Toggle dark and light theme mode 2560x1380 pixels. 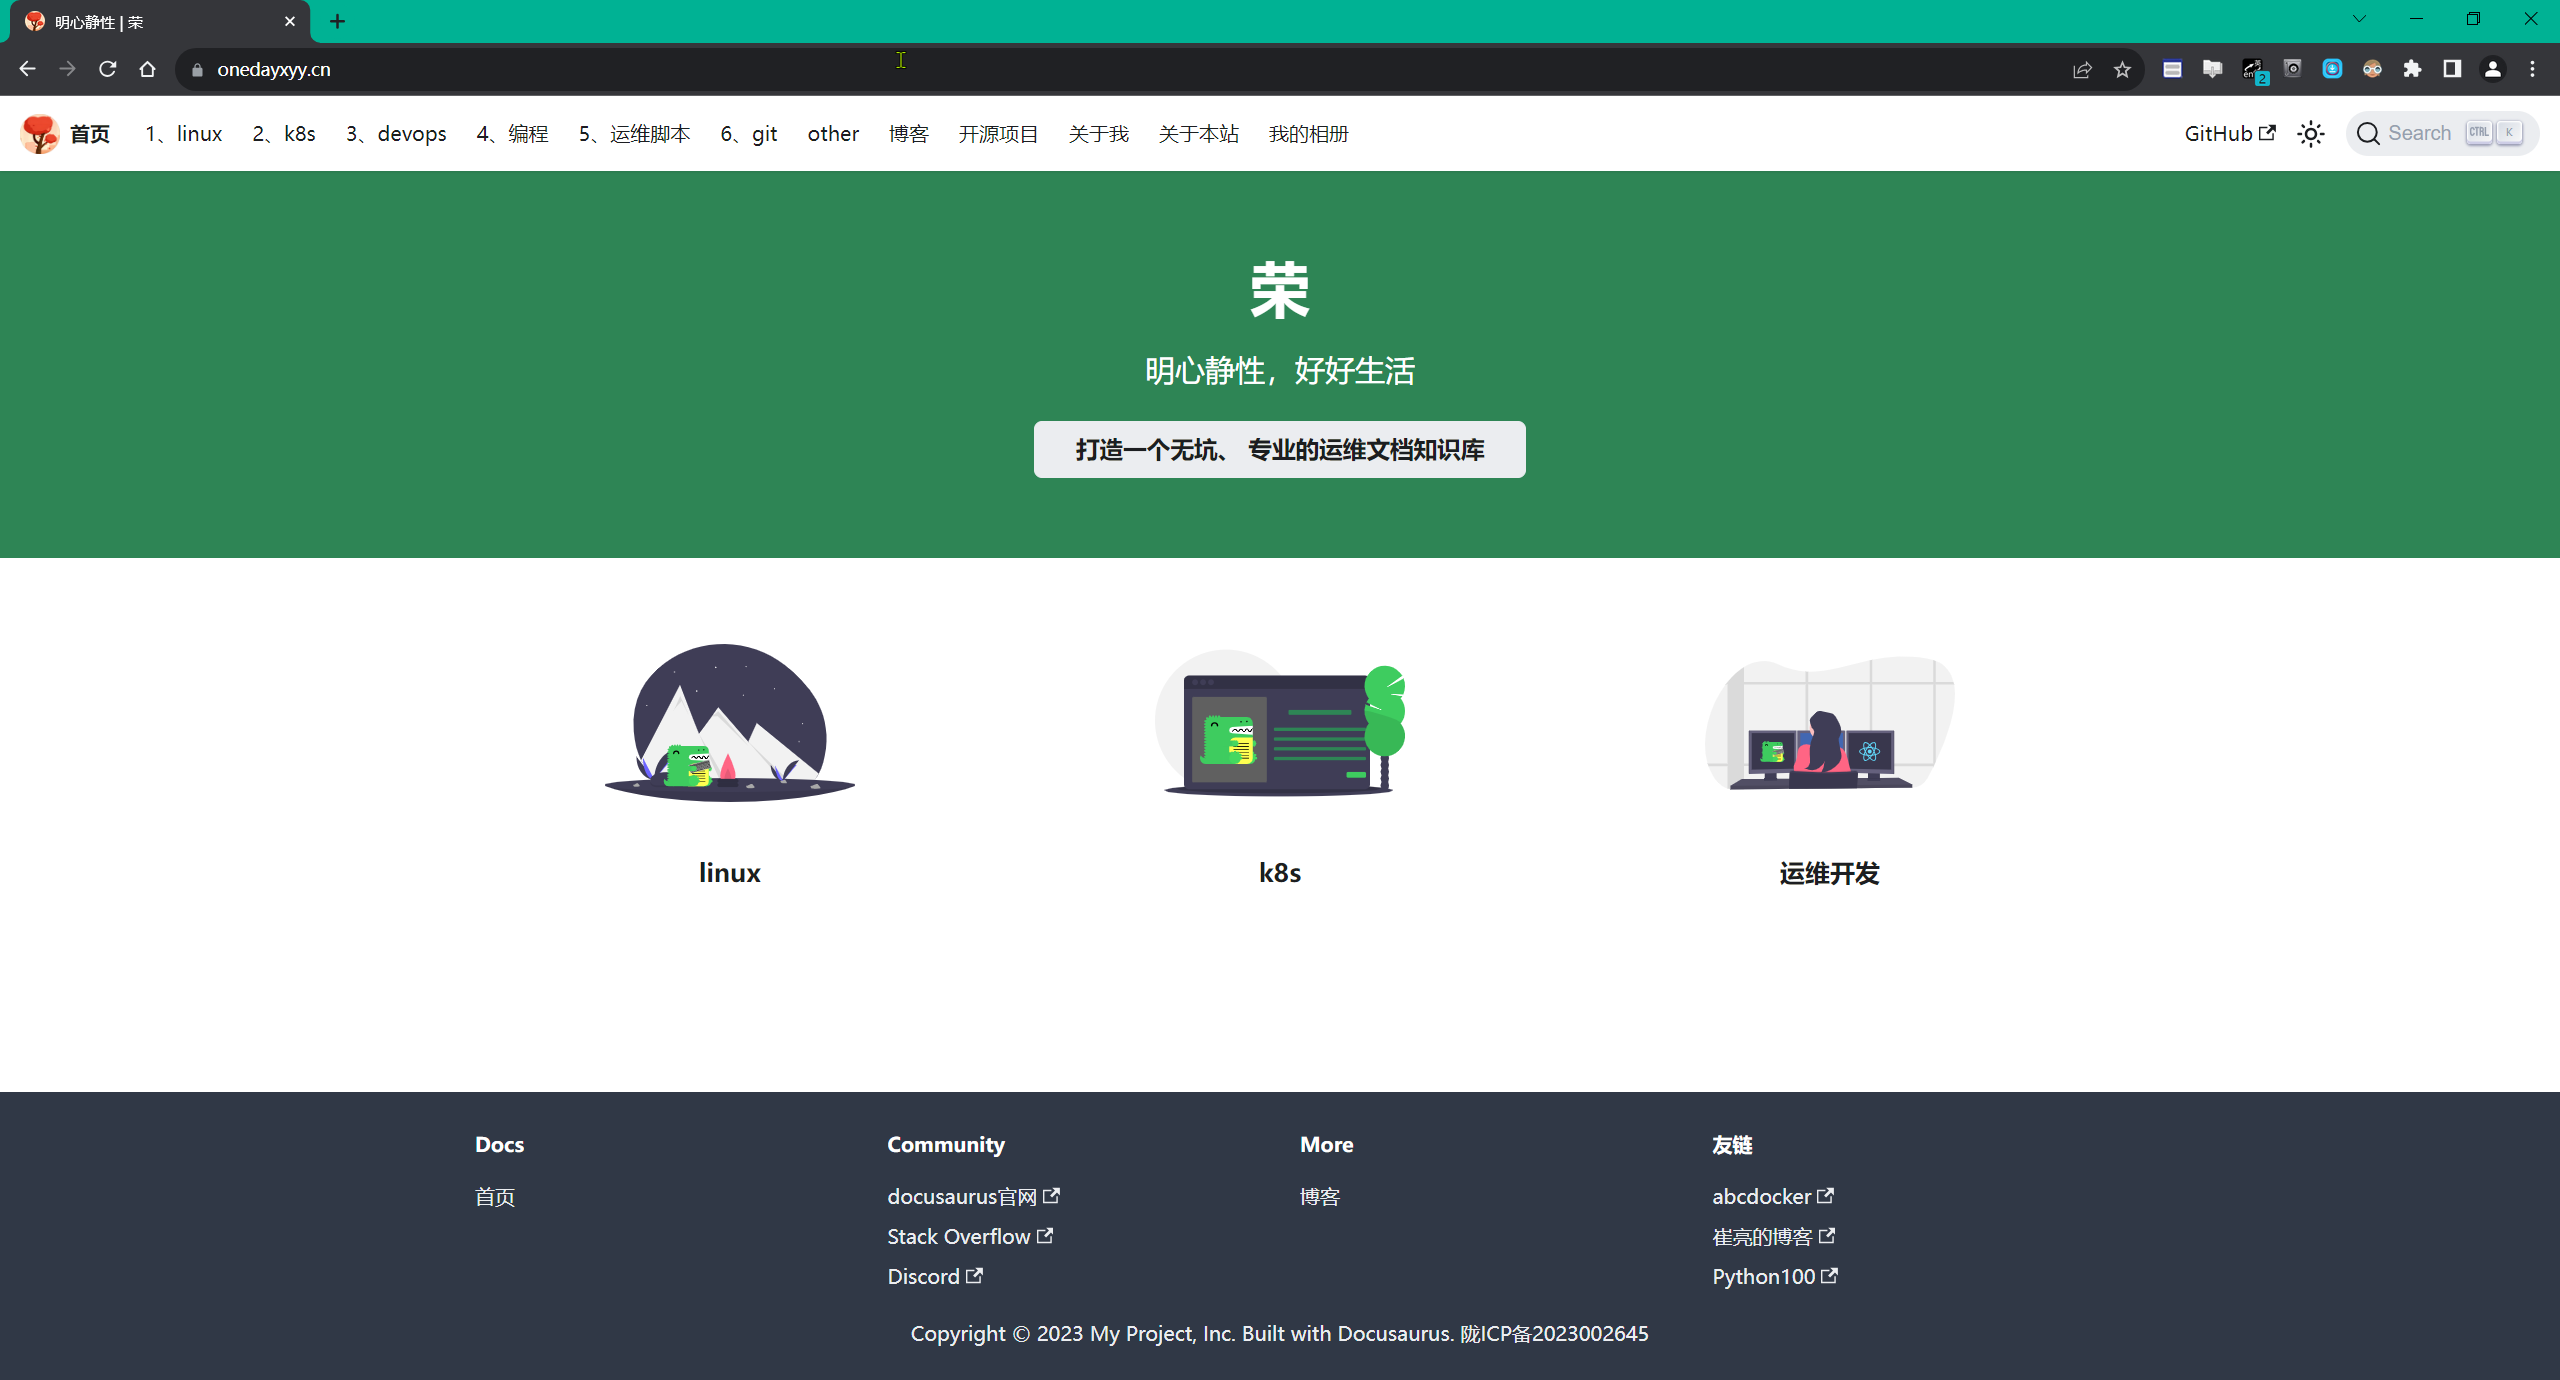point(2310,134)
